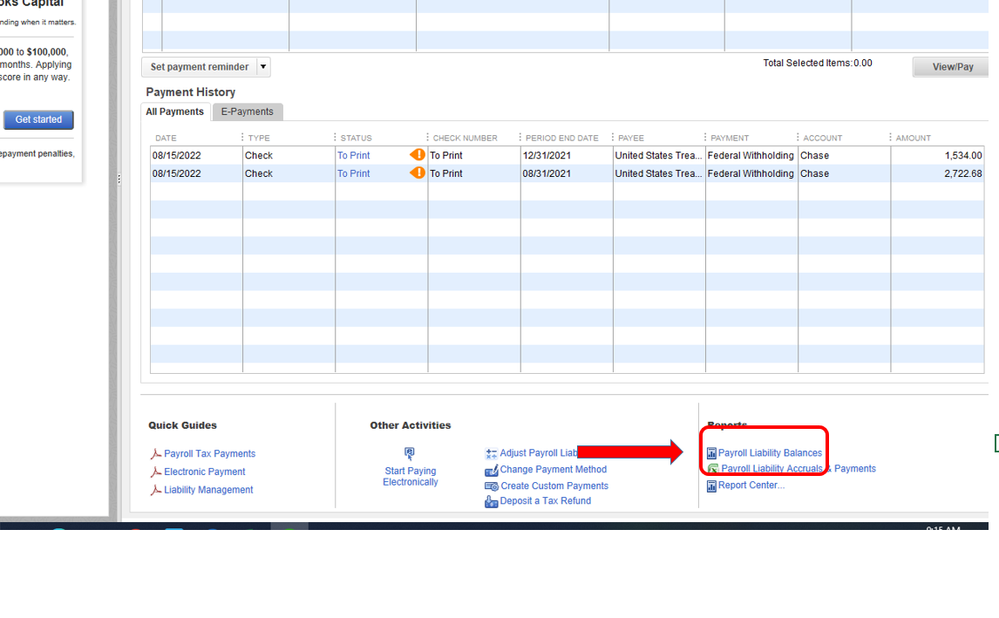
Task: Sort by the AMOUNT column header
Action: (913, 138)
